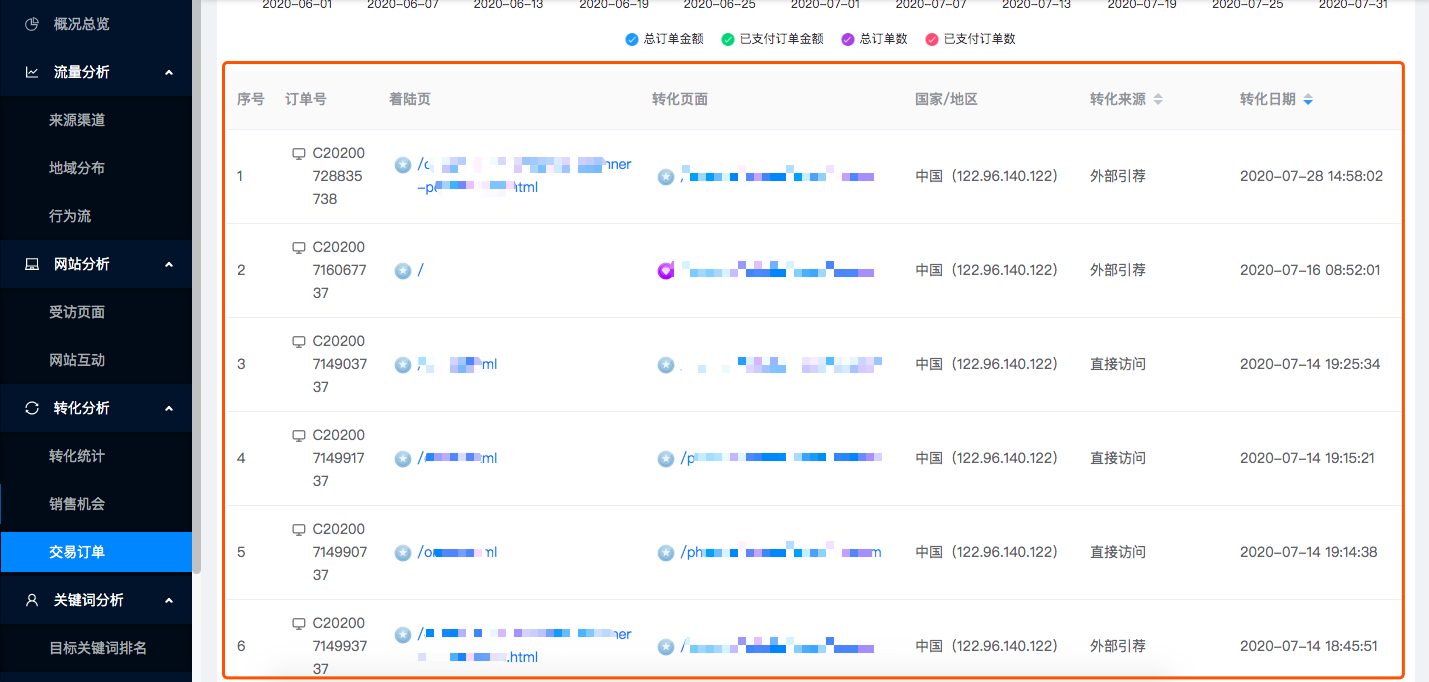Collapse the 网站分析 sidebar group arrow
Screen dimensions: 1429x682
pos(169,264)
